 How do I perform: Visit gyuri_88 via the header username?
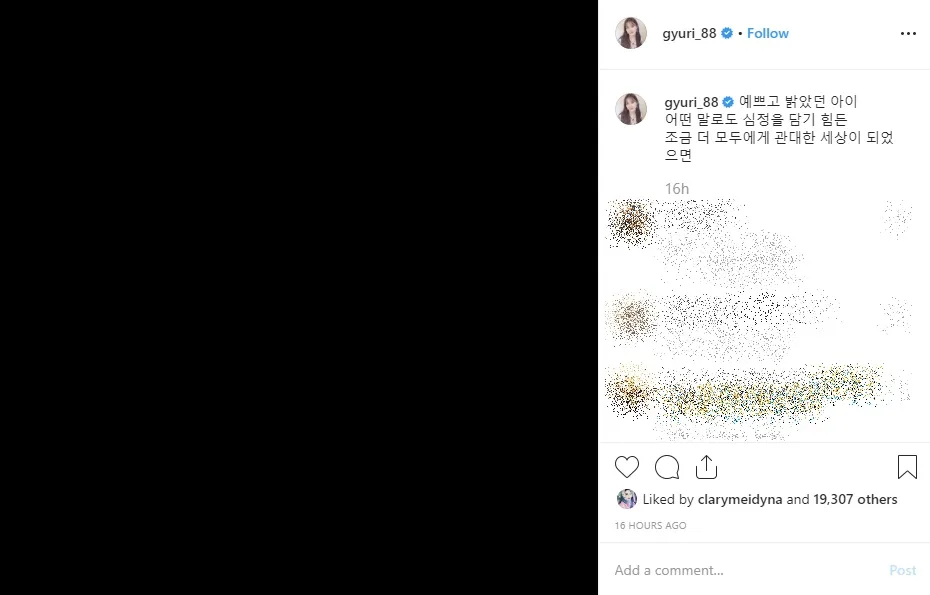coord(689,33)
